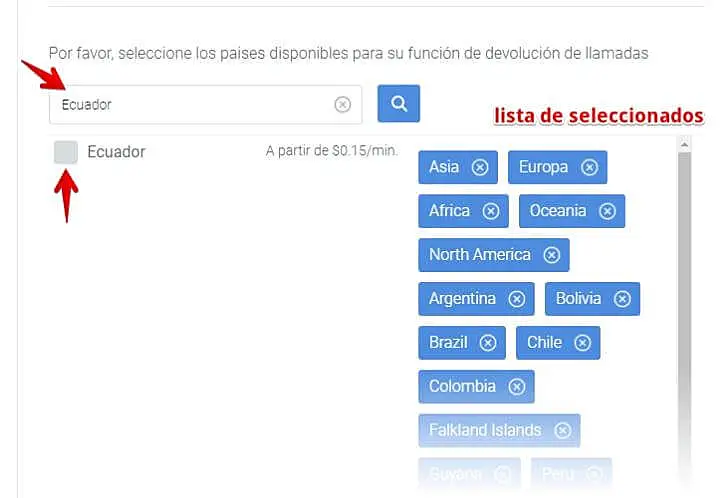Viewport: 724px width, 498px height.
Task: Delete Bolivia from the selected list
Action: (622, 299)
